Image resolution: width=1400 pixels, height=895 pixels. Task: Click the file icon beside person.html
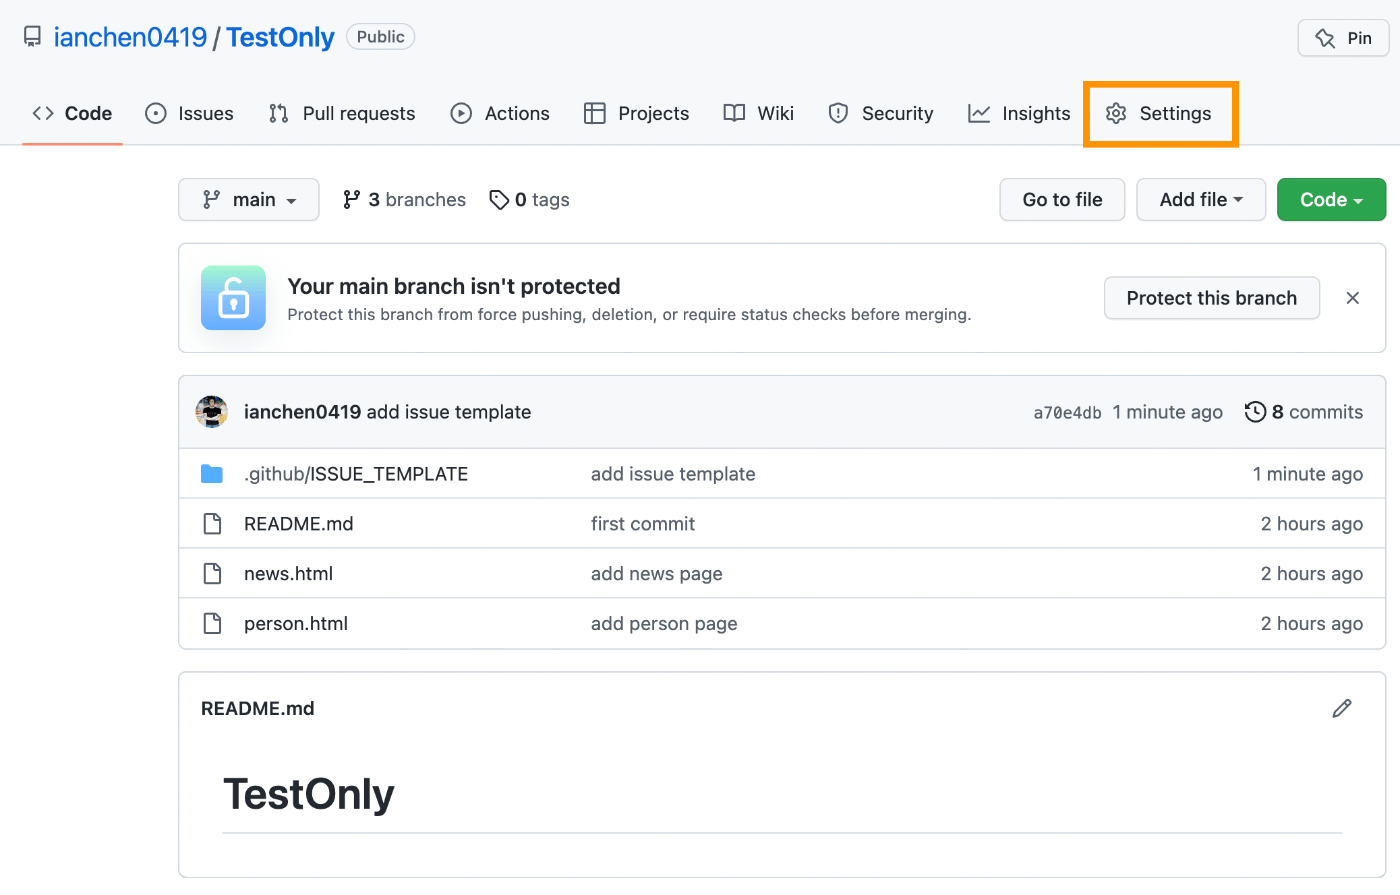pos(212,624)
